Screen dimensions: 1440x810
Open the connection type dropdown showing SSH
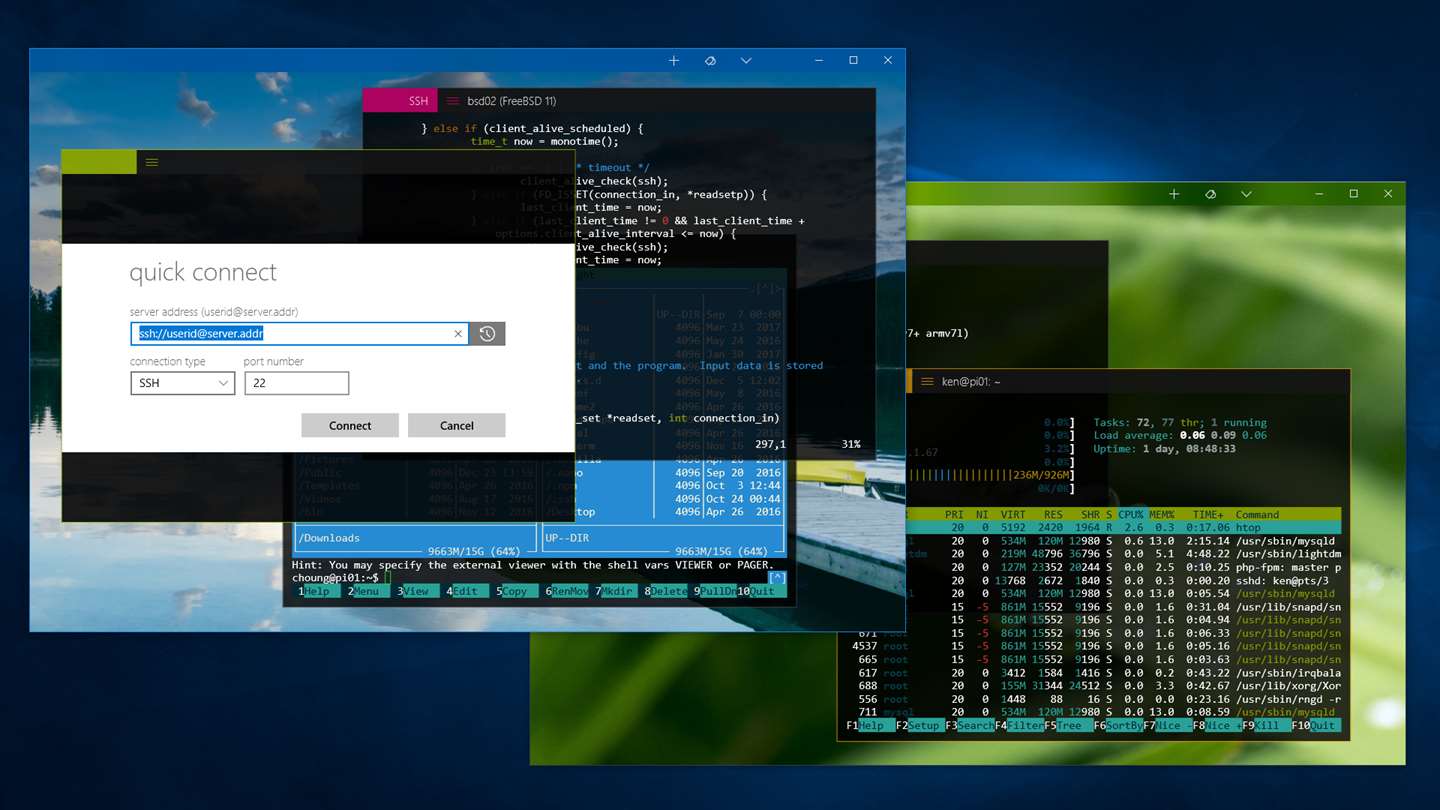tap(182, 383)
